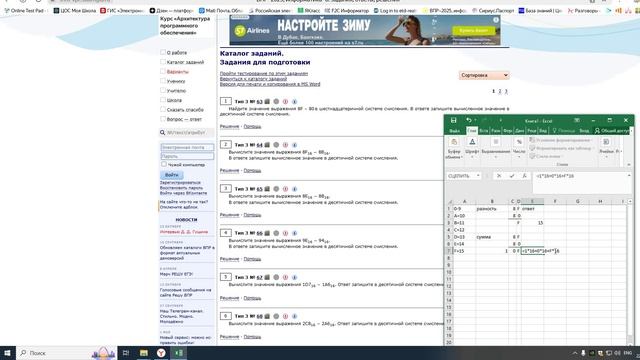
Task: Open 'Format as table' dropdown in Excel
Action: 562,148
